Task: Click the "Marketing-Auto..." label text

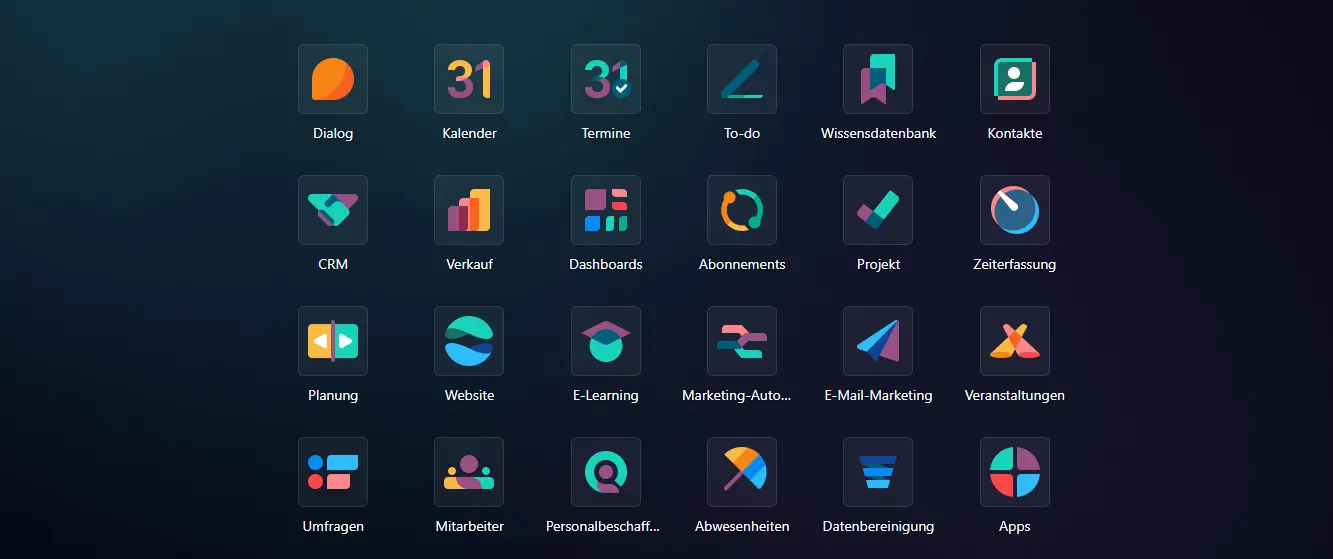Action: (737, 395)
